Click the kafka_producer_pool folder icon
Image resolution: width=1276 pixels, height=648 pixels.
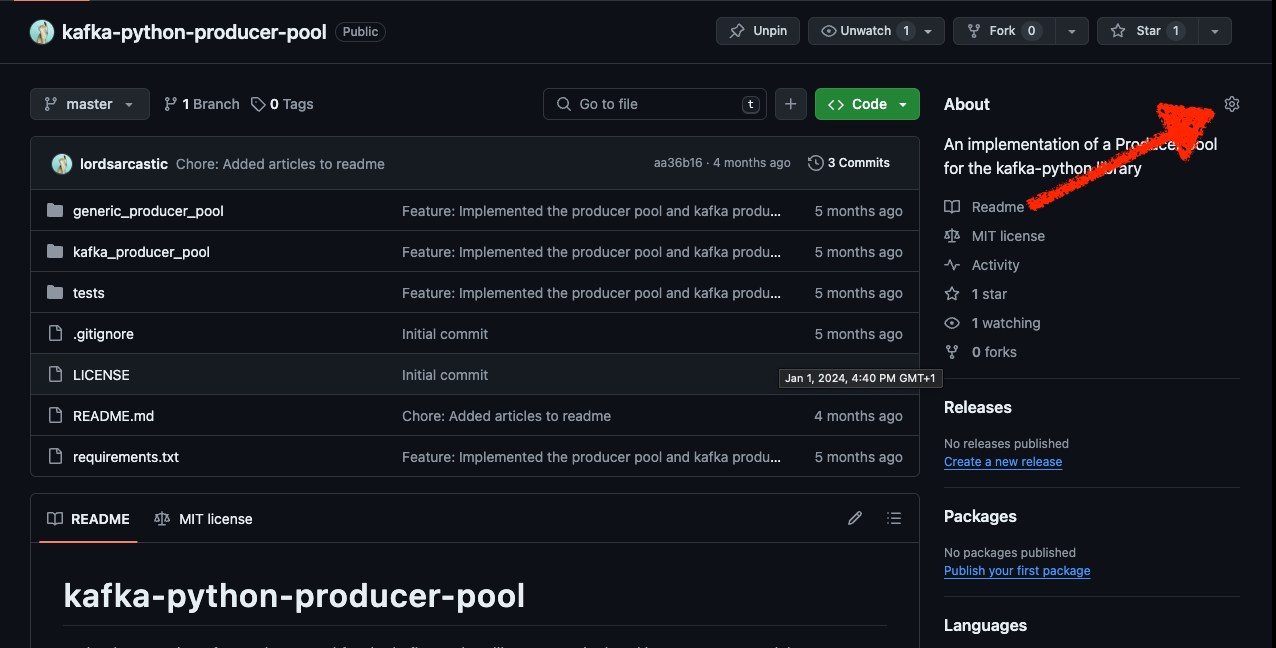55,252
